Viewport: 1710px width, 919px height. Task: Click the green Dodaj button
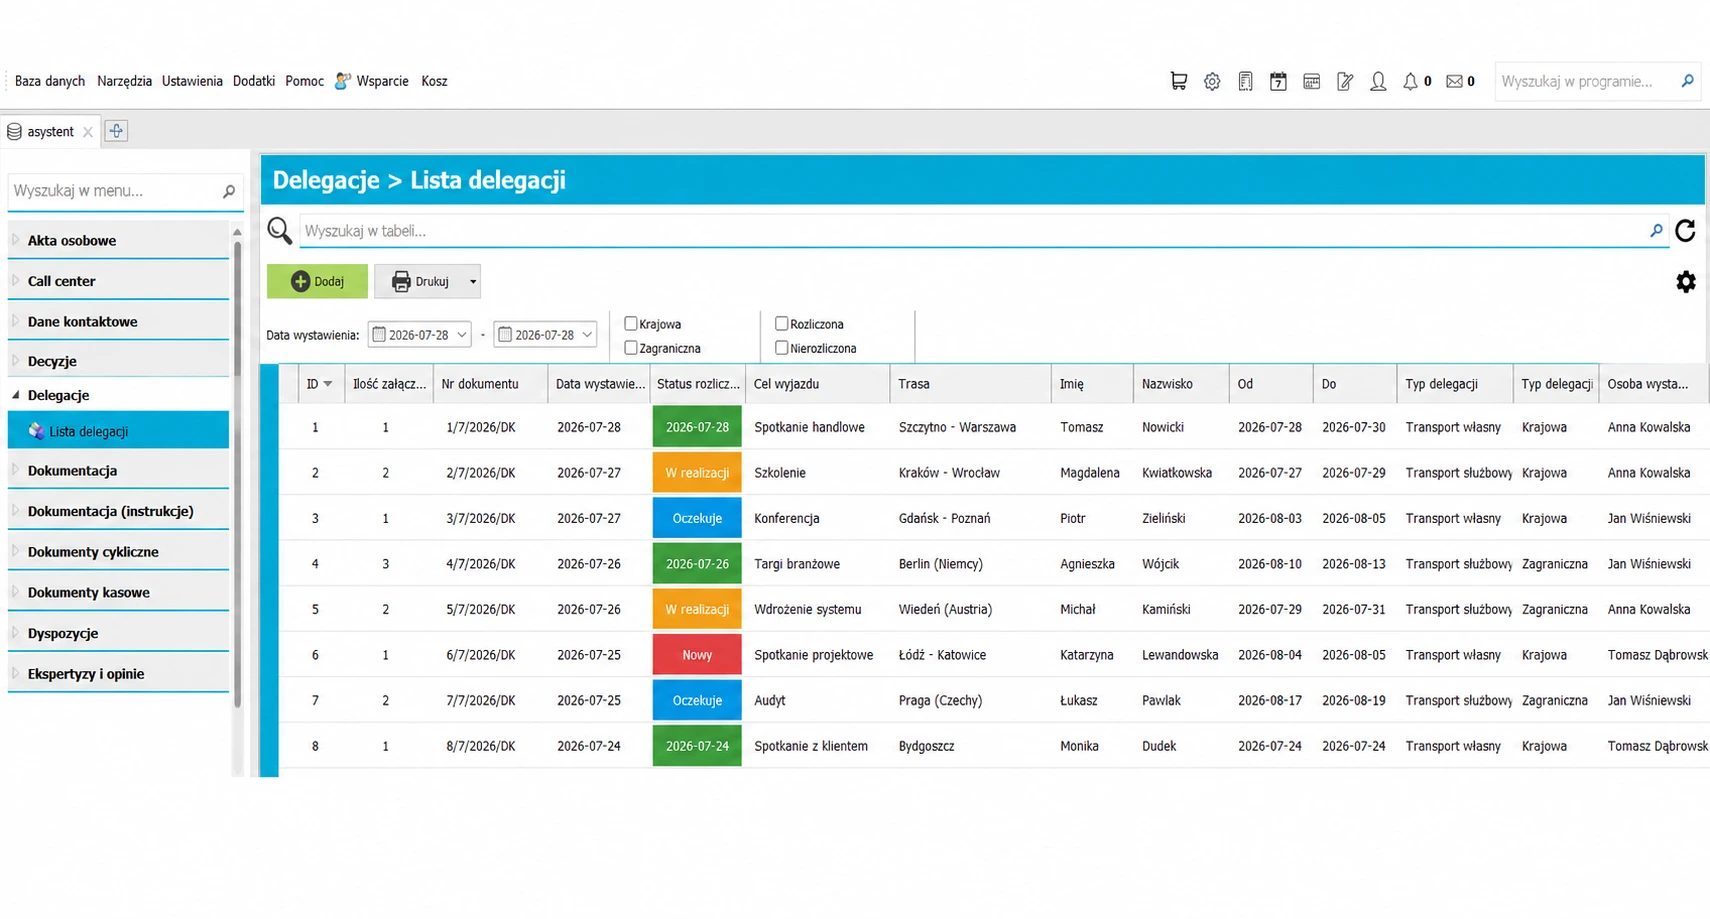[x=317, y=282]
